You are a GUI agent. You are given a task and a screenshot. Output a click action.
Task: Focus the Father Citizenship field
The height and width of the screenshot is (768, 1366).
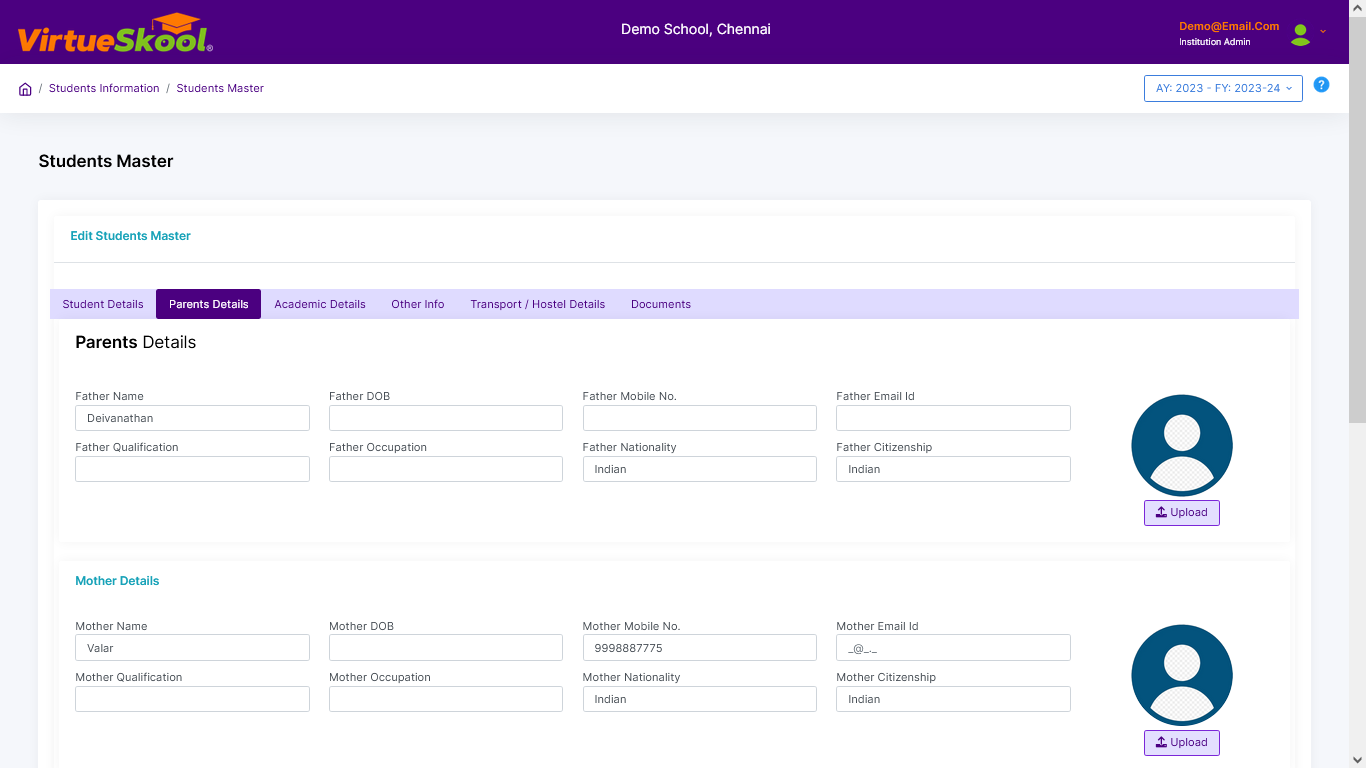click(953, 469)
